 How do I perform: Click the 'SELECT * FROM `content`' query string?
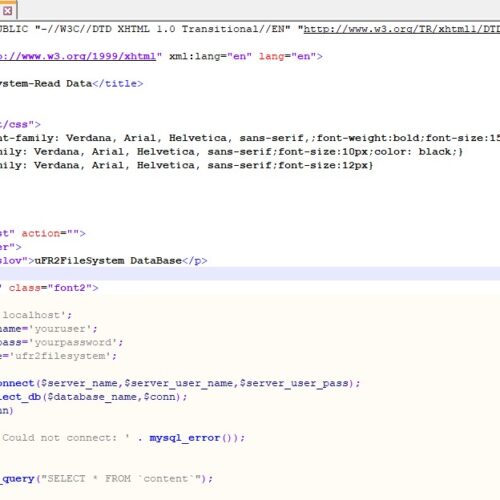(121, 479)
